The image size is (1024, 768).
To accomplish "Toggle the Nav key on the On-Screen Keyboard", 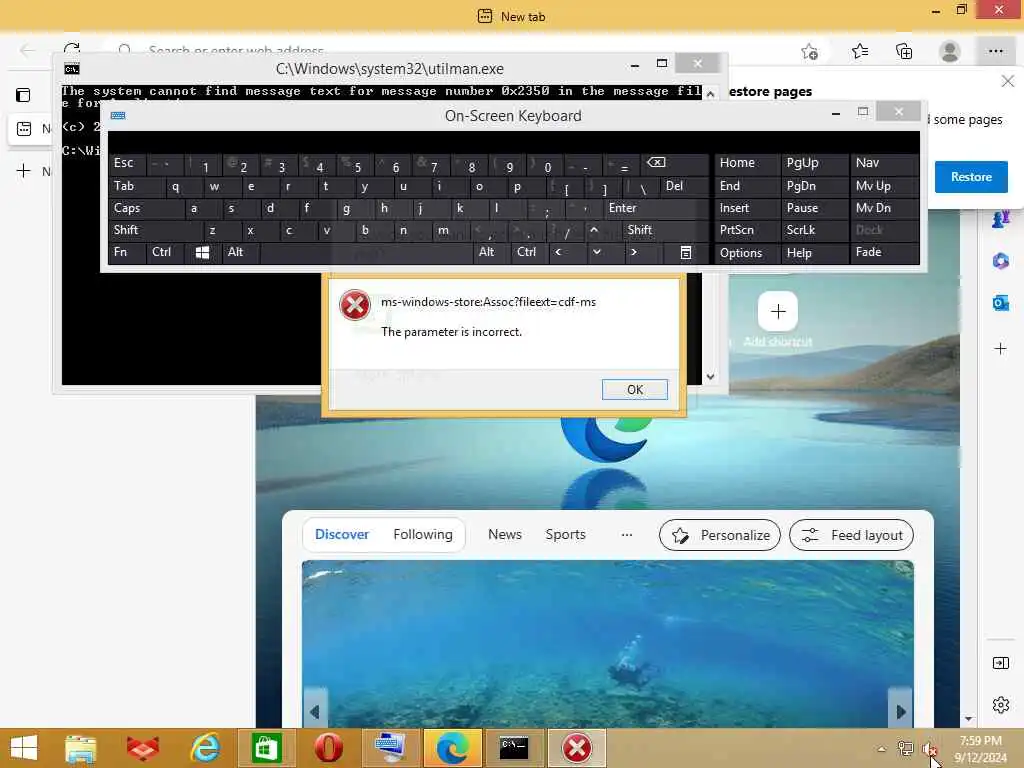I will coord(884,163).
